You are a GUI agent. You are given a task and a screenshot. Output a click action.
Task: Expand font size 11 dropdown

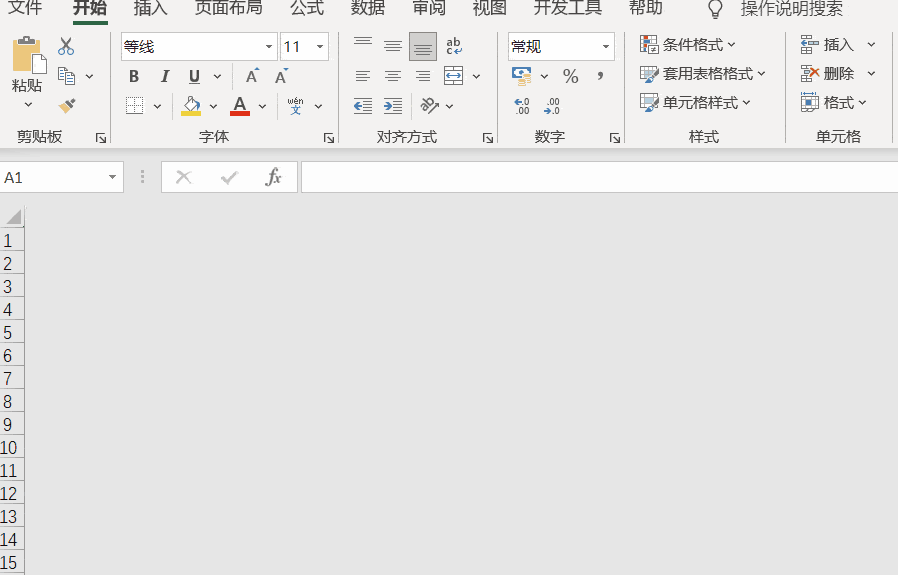[x=320, y=47]
